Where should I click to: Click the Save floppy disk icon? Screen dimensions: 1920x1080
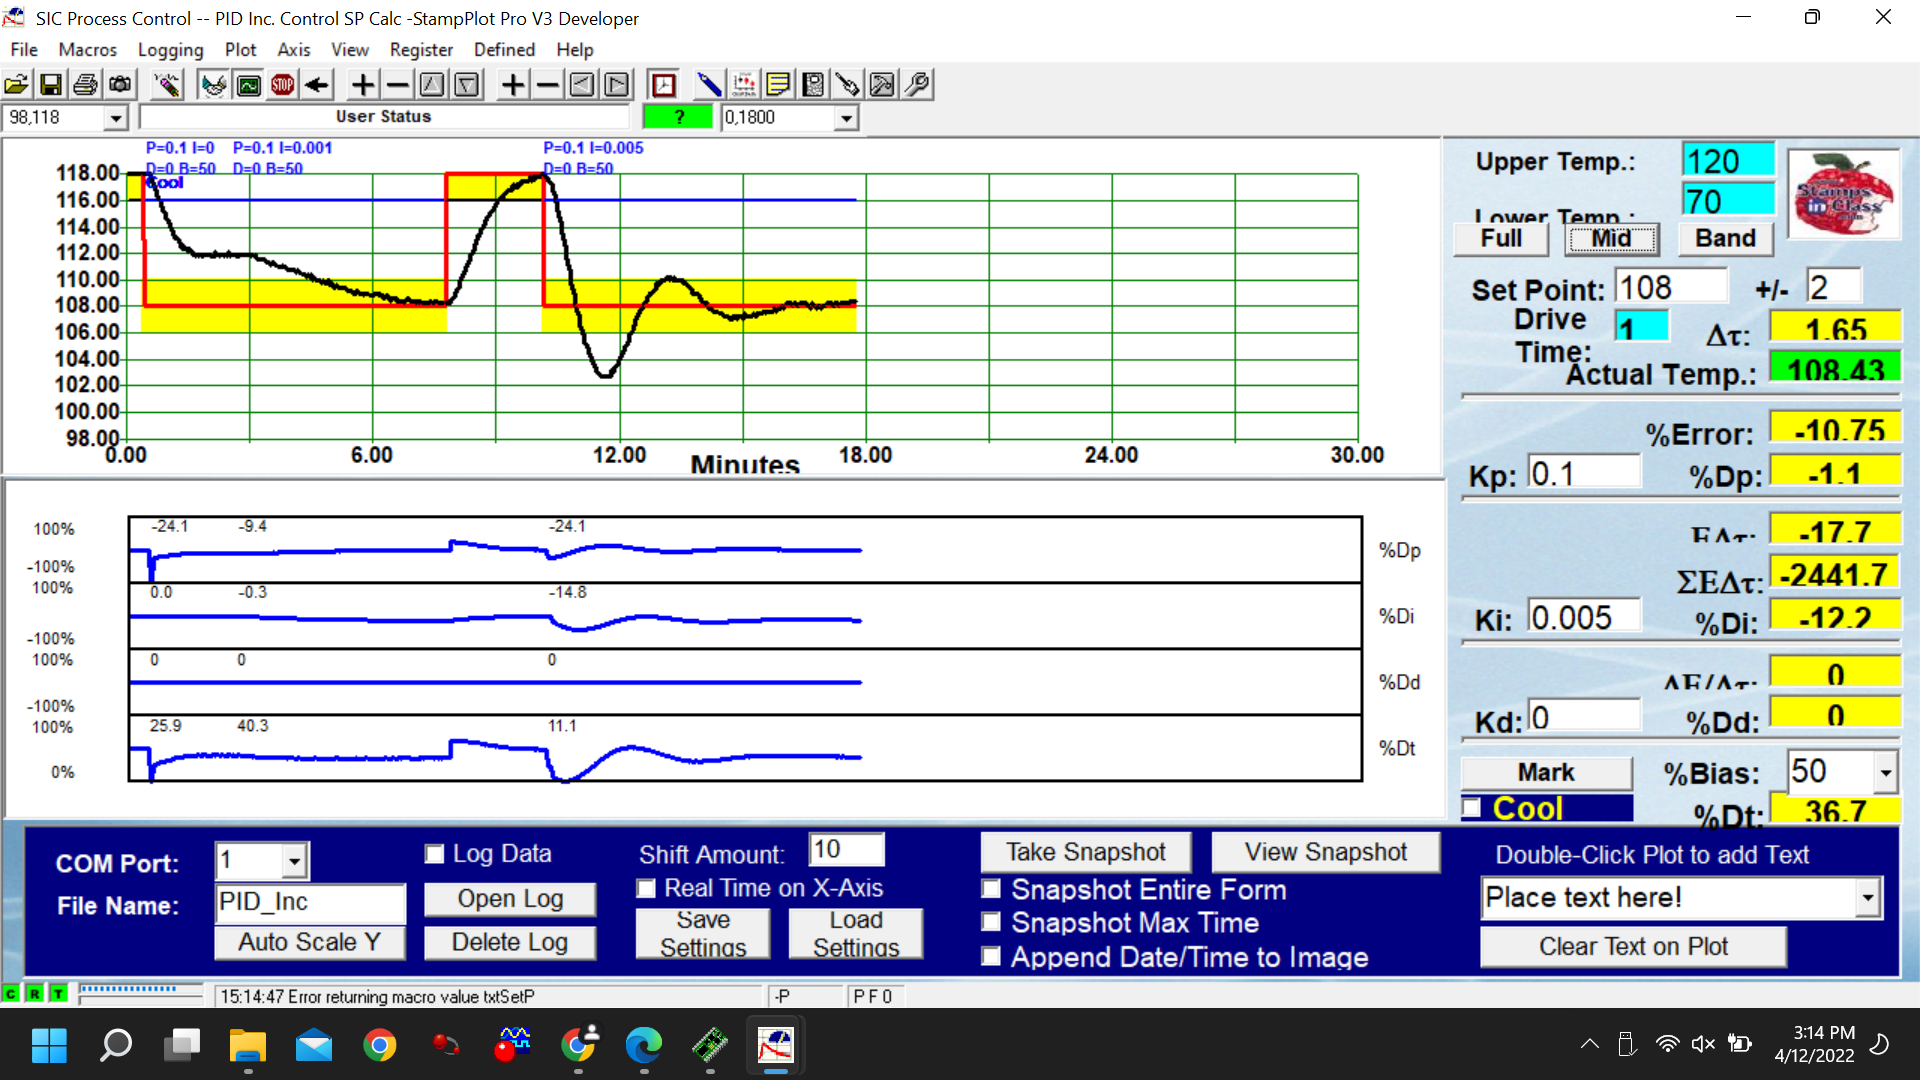pyautogui.click(x=51, y=85)
